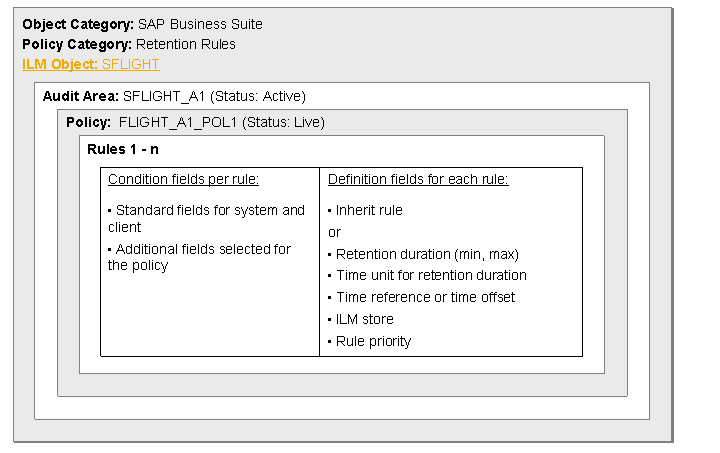Click the 'Retention Rules' value text
720x453 pixels.
(x=186, y=44)
